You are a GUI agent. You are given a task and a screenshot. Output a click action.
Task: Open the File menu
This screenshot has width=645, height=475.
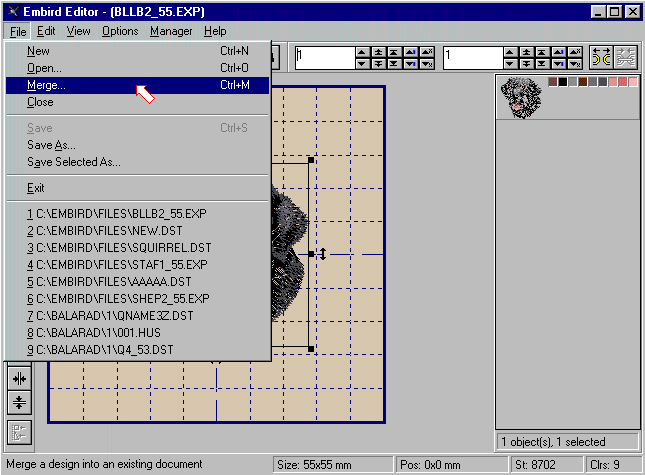[x=18, y=31]
